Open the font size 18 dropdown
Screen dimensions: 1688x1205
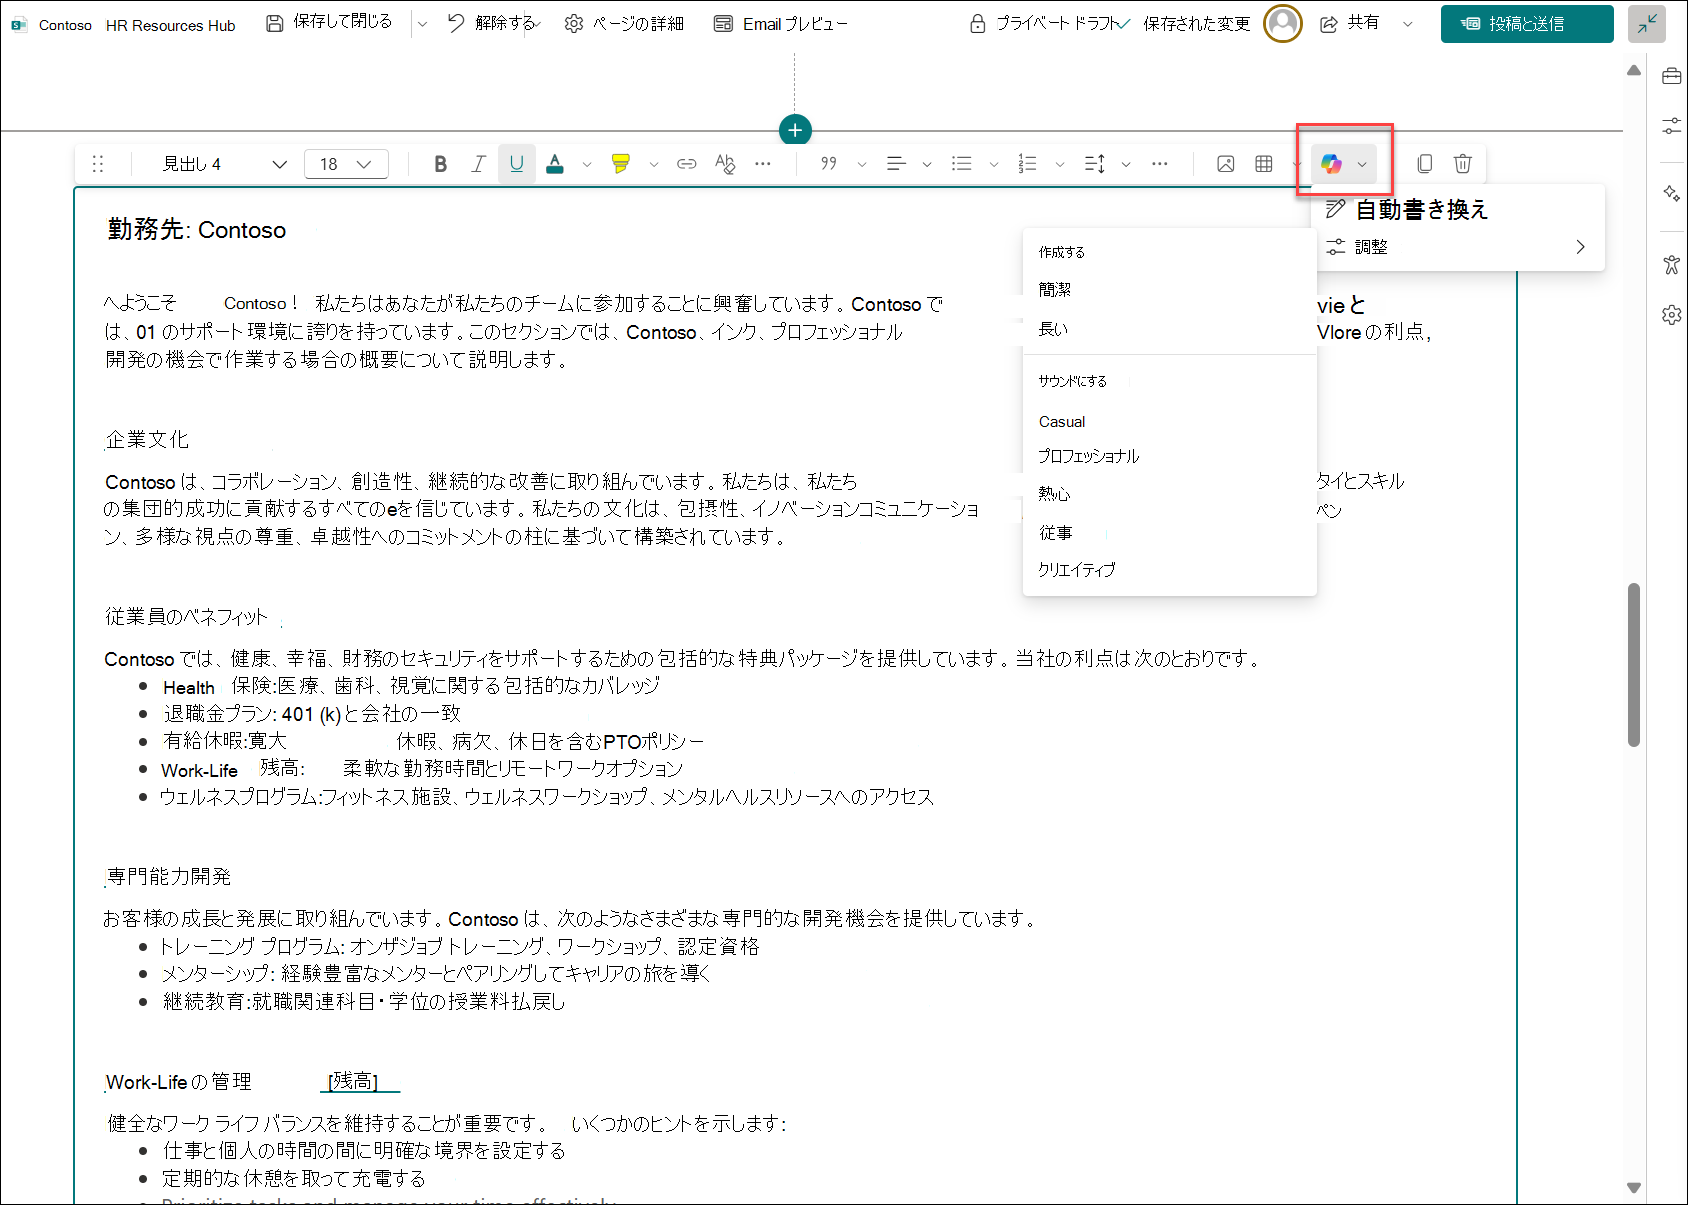pyautogui.click(x=346, y=164)
